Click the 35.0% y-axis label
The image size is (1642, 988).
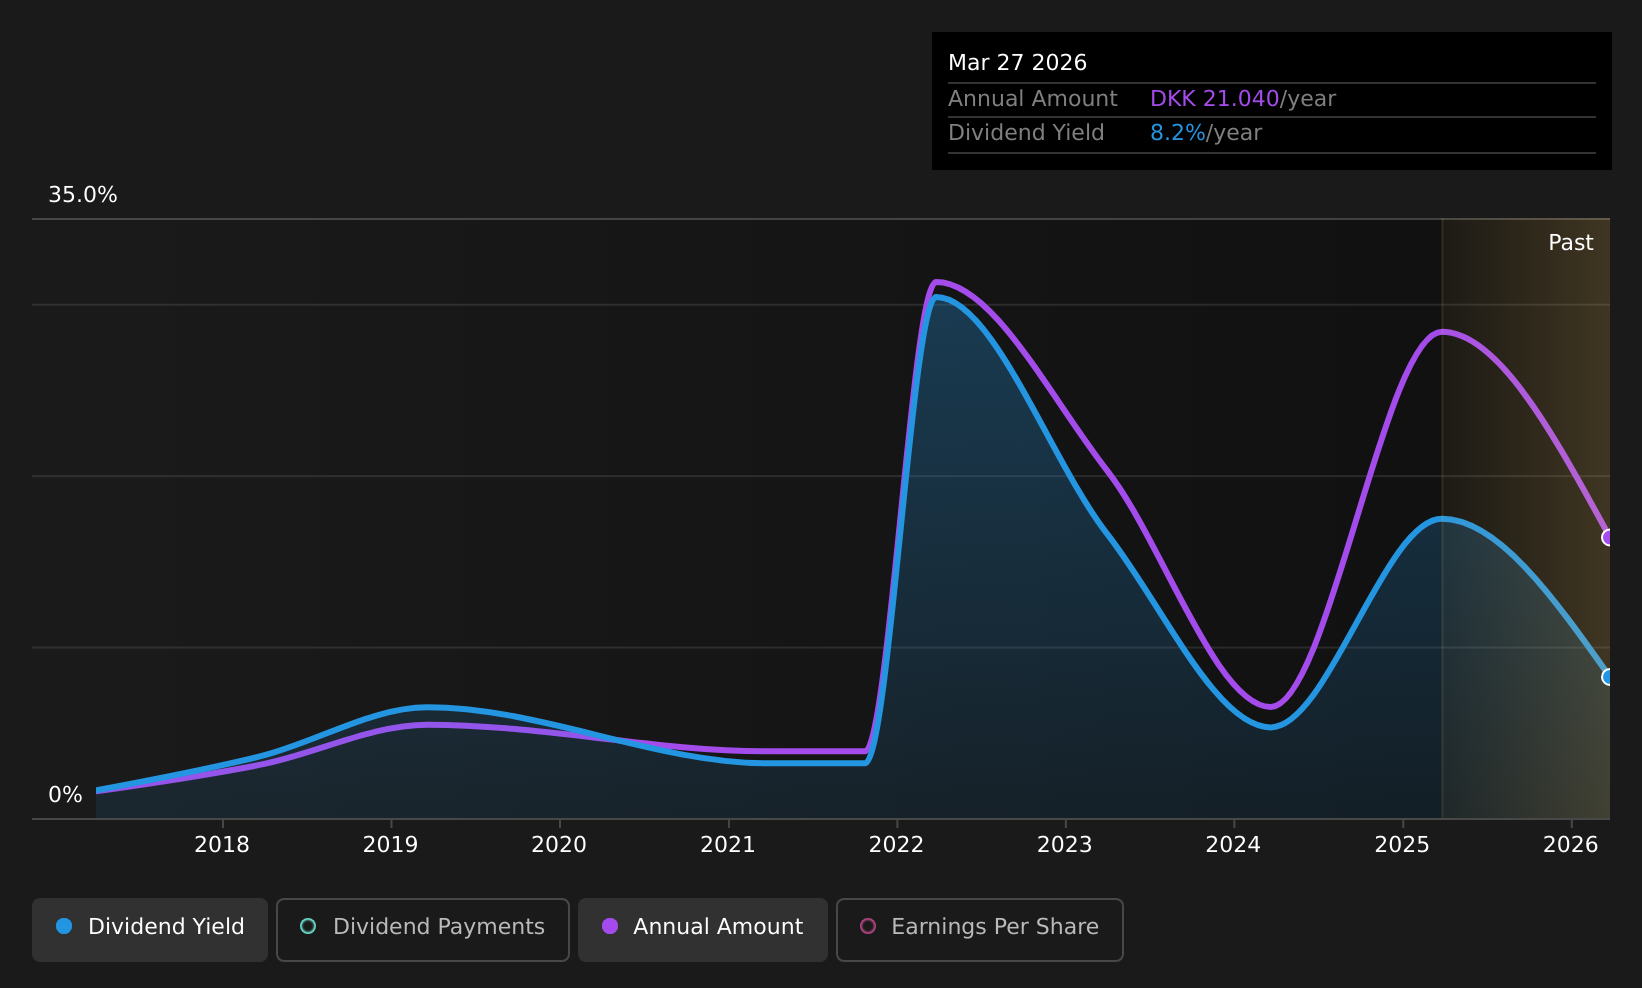click(x=83, y=195)
